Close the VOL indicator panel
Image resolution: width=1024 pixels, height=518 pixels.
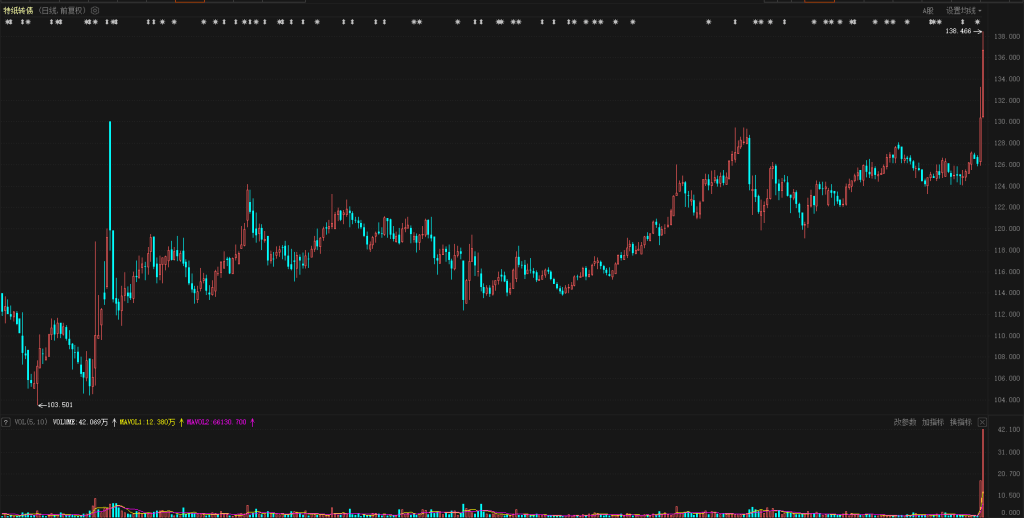pyautogui.click(x=982, y=422)
